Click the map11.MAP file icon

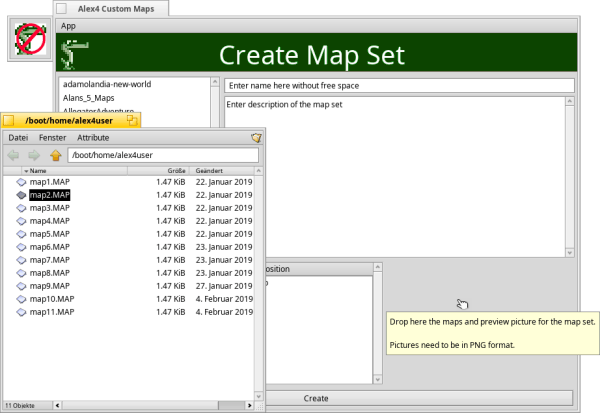click(22, 312)
